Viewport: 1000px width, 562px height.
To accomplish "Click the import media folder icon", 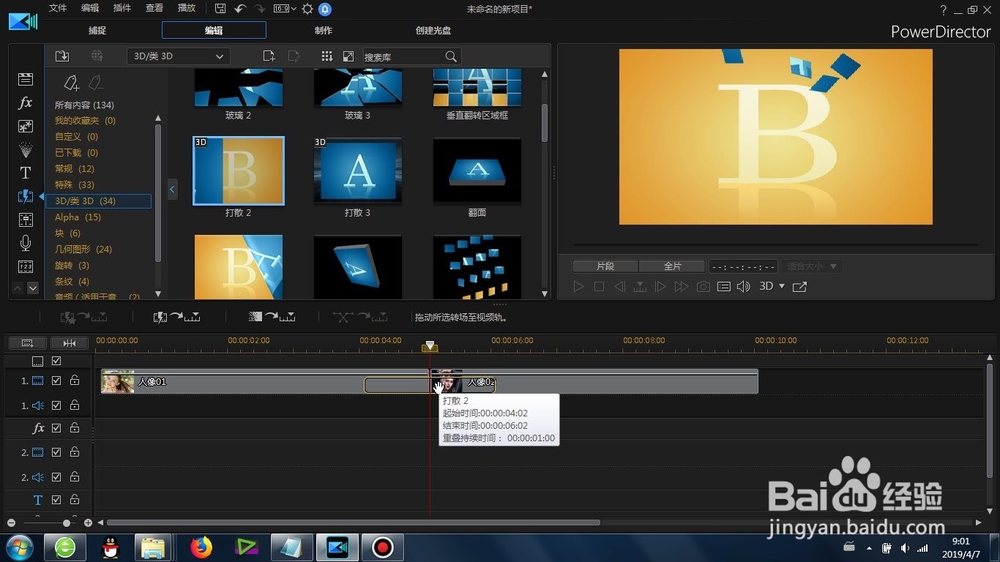I will coord(62,56).
